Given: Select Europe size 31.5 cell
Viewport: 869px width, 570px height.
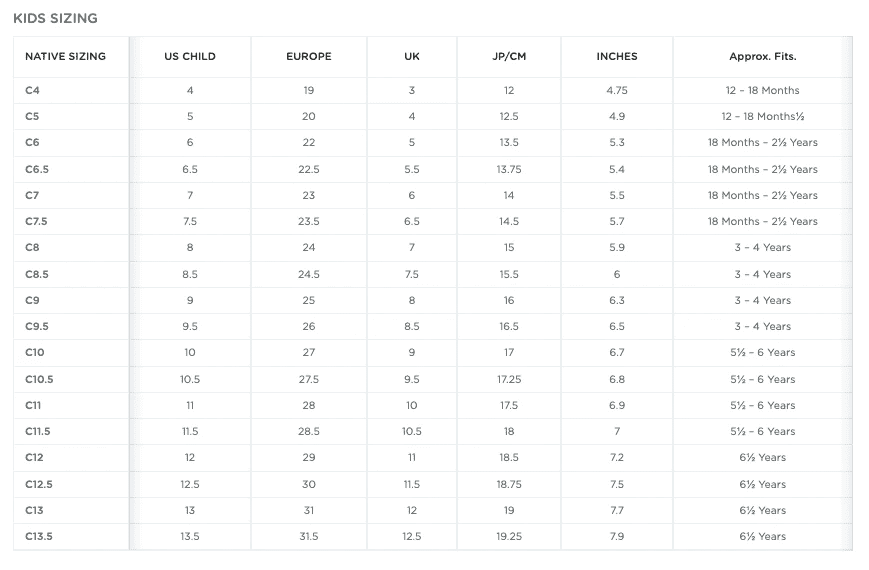Looking at the screenshot, I should click(x=309, y=537).
